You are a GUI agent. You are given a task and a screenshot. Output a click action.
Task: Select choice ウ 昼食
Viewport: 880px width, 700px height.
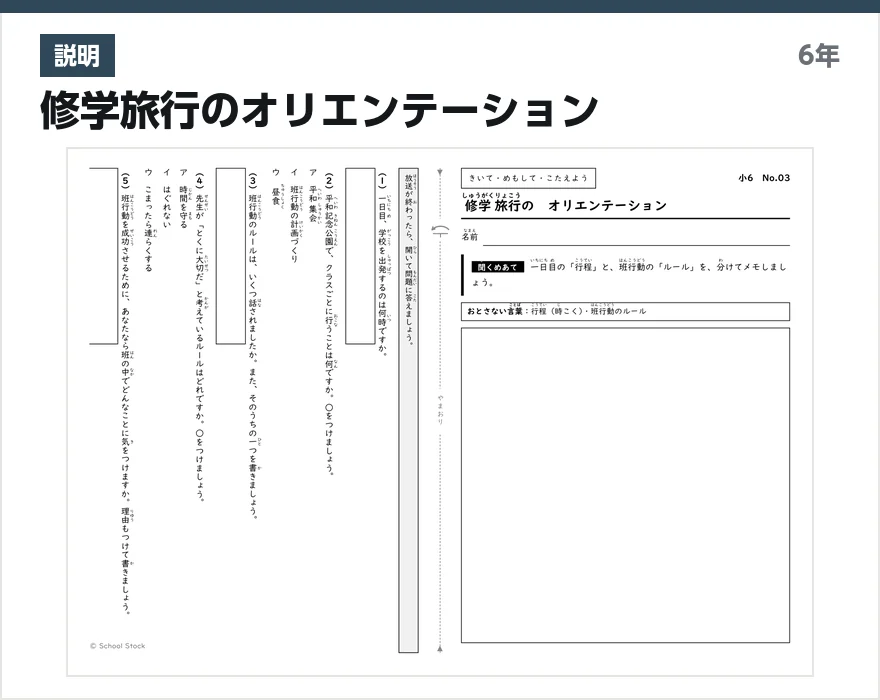pyautogui.click(x=276, y=186)
